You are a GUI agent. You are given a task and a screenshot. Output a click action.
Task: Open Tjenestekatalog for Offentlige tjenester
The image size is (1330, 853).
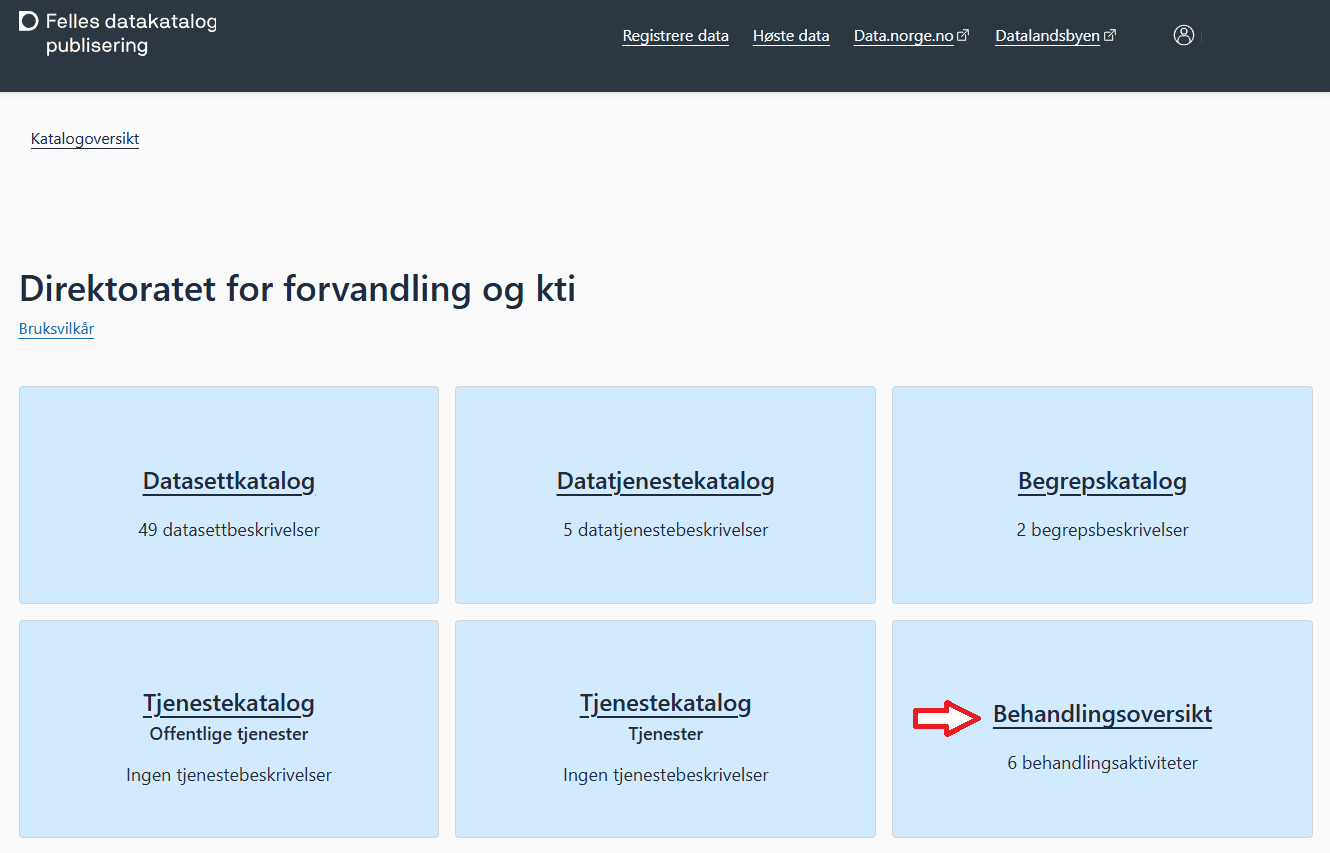pos(229,703)
